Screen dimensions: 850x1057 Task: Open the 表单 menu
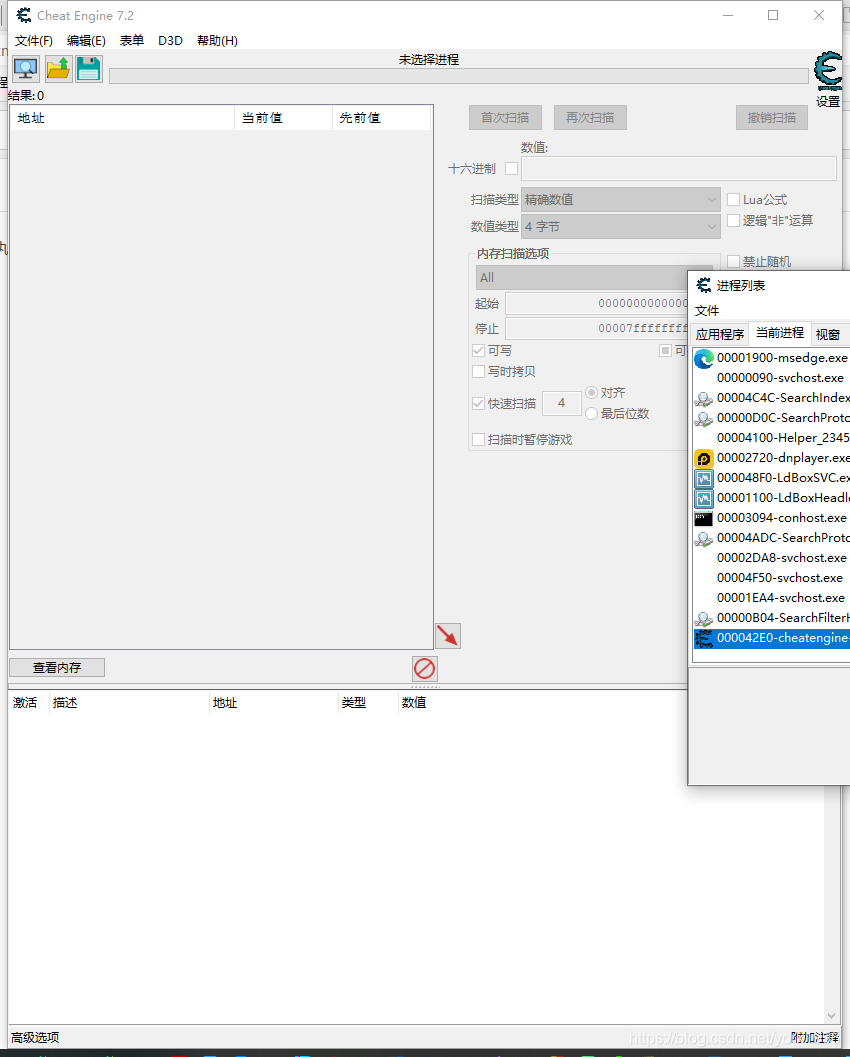click(132, 40)
